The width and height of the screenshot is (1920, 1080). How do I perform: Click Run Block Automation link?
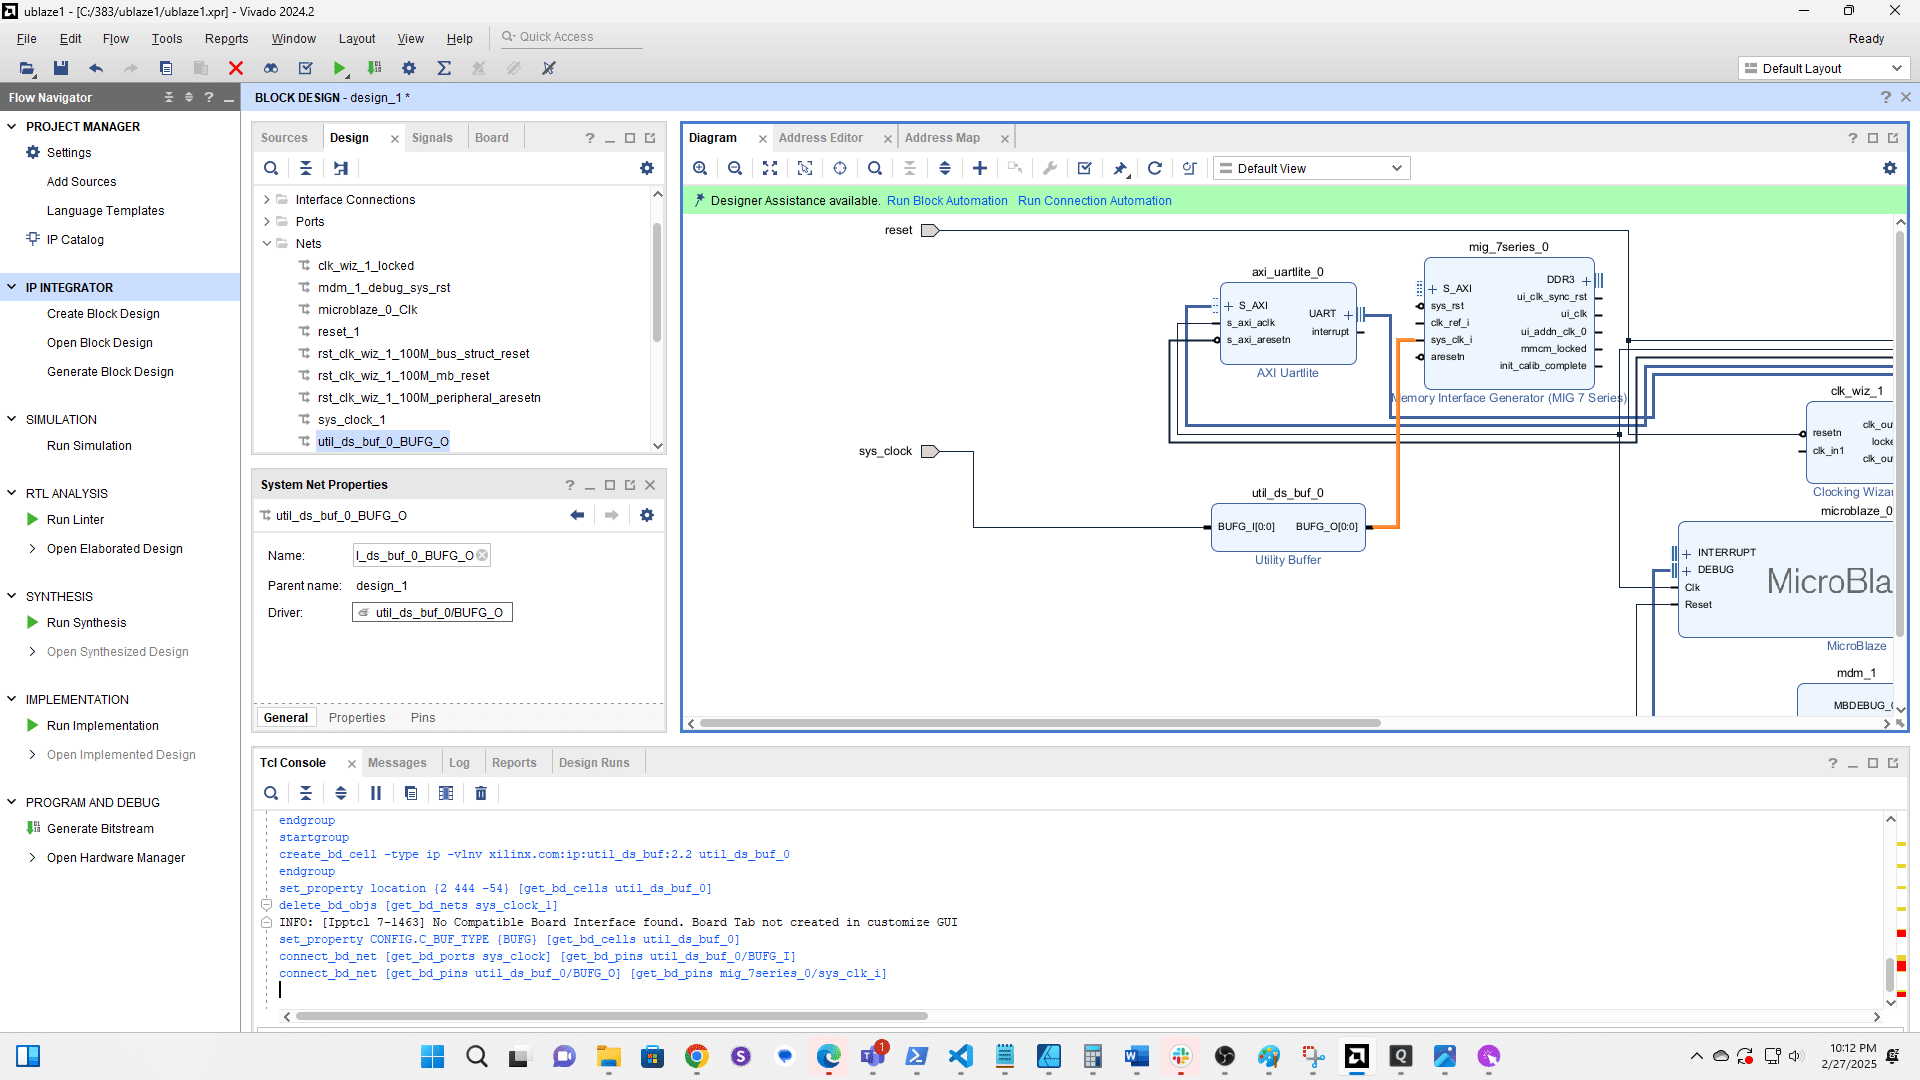click(x=946, y=201)
